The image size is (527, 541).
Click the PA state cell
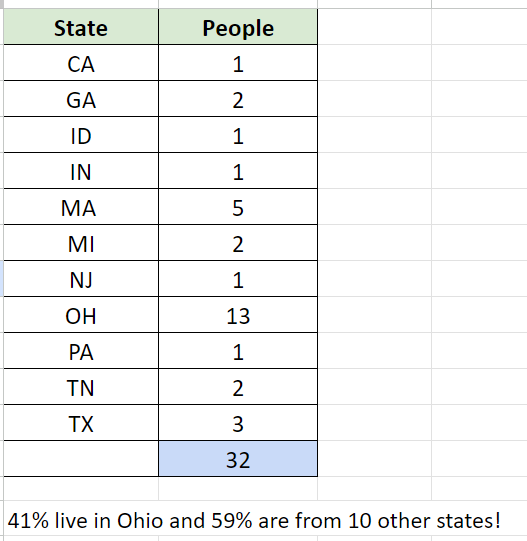(x=81, y=352)
